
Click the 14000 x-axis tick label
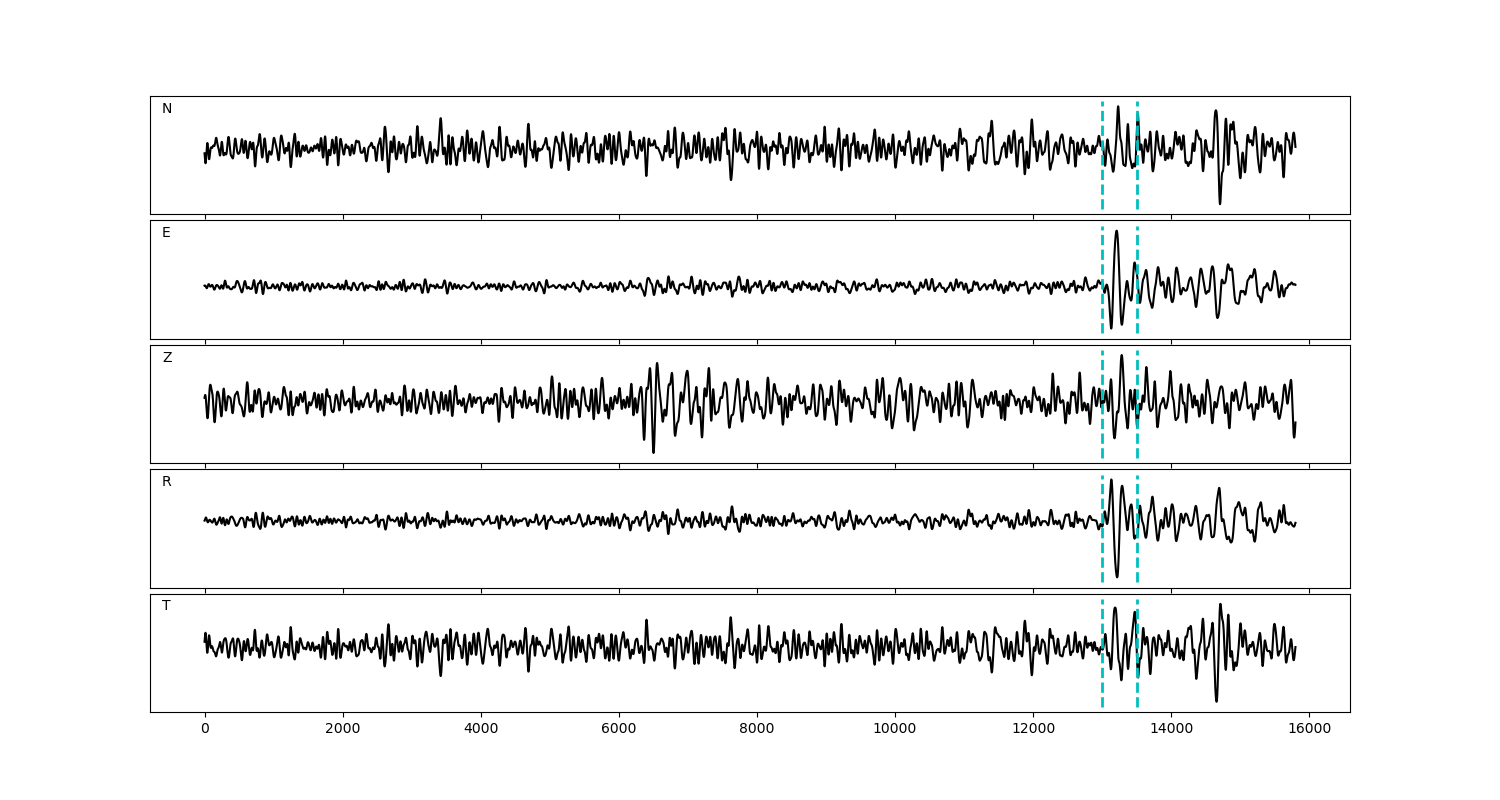(x=1171, y=729)
